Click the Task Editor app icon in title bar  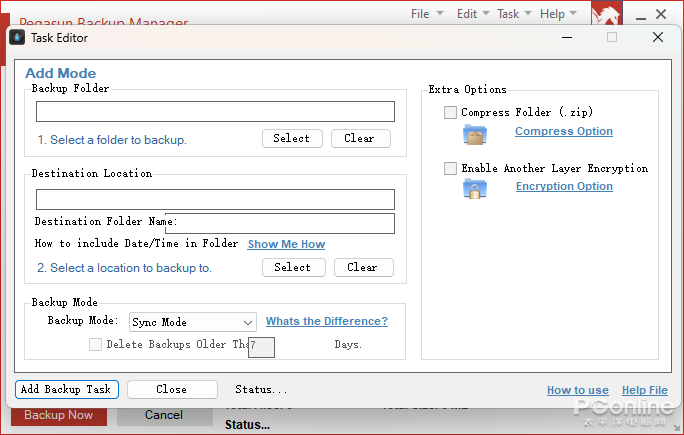(17, 38)
